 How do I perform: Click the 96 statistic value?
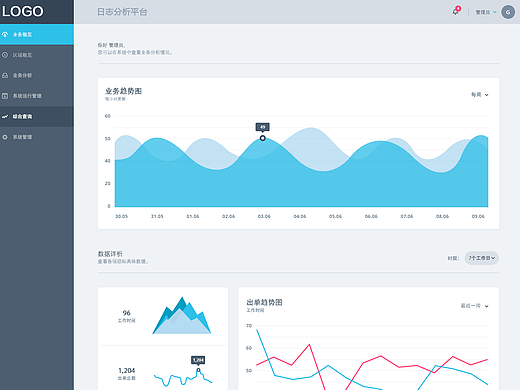(x=126, y=313)
